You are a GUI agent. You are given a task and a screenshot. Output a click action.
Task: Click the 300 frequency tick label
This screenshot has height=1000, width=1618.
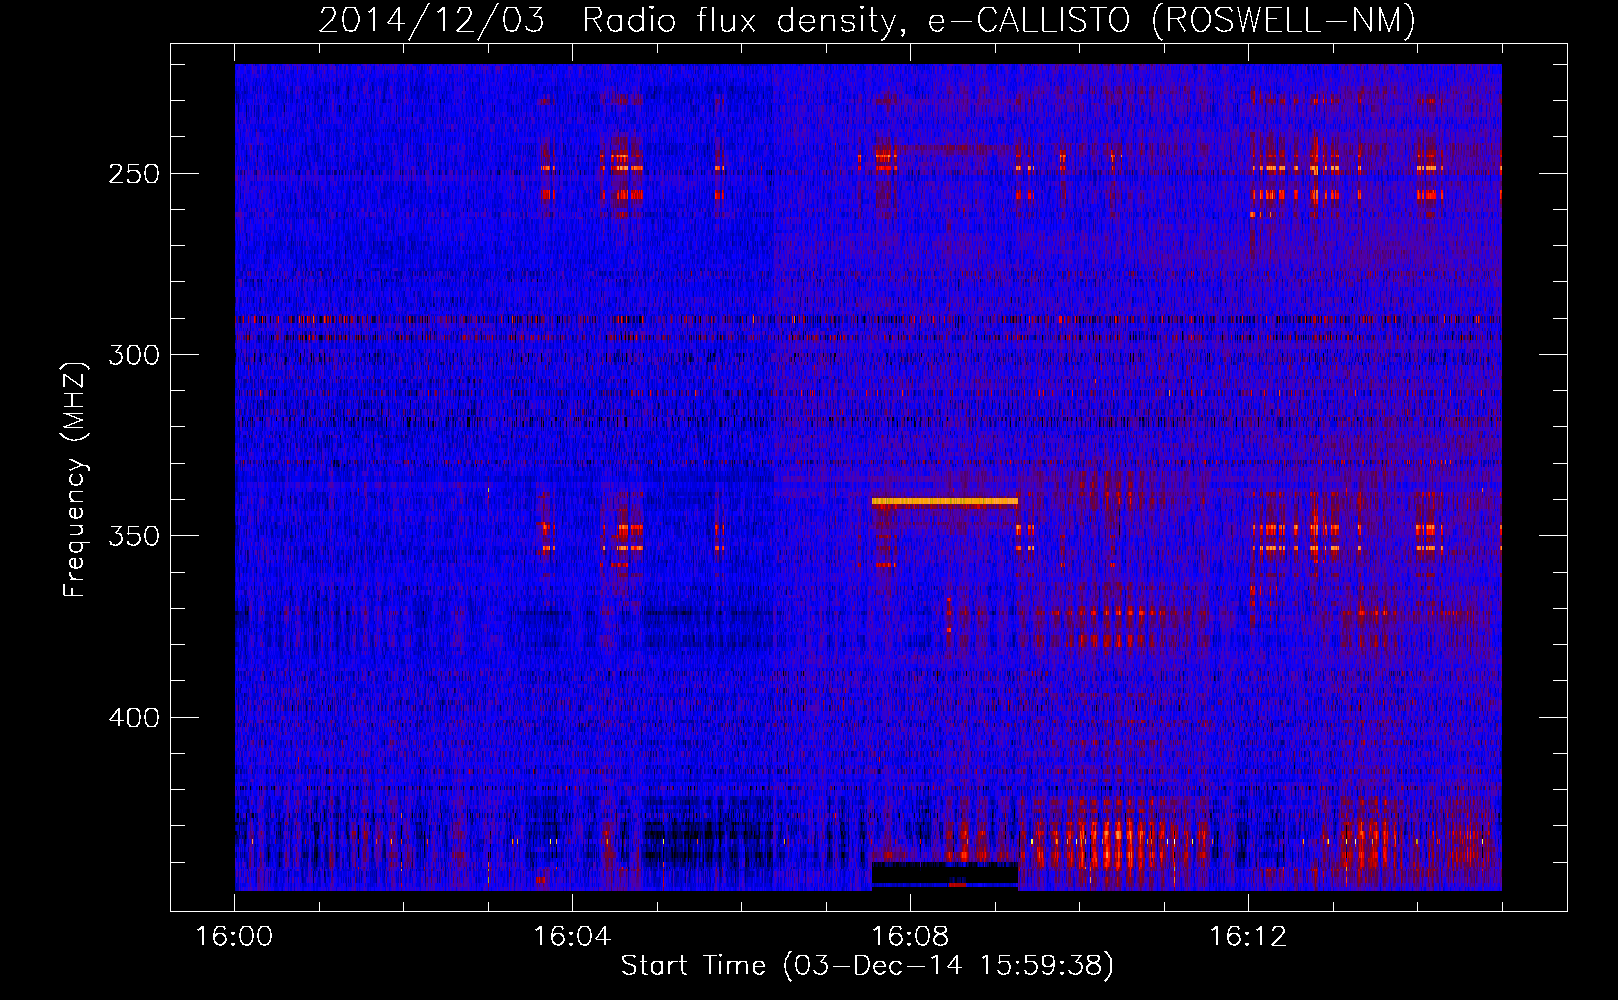(x=134, y=355)
